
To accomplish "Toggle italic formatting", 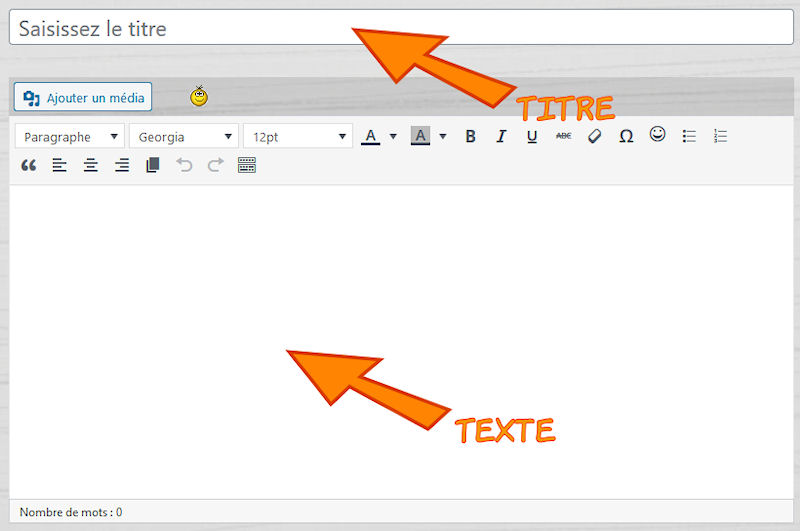I will (x=501, y=136).
